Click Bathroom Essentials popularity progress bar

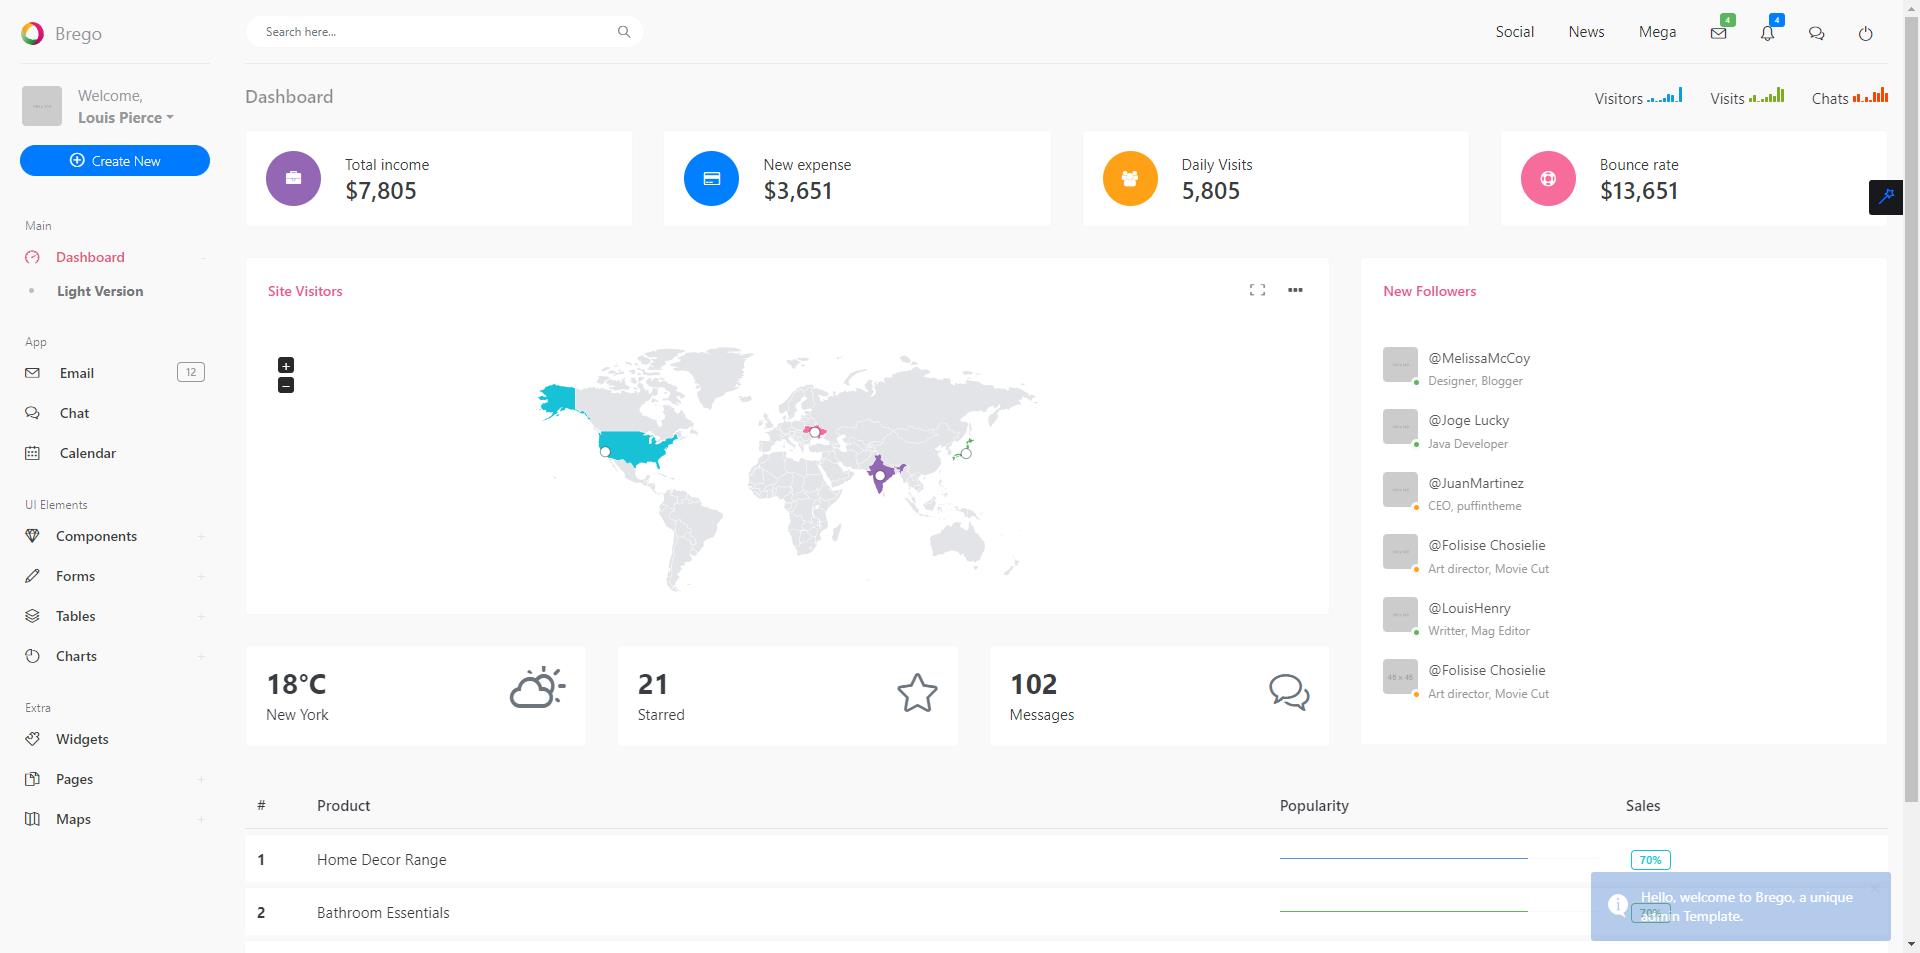(1403, 911)
